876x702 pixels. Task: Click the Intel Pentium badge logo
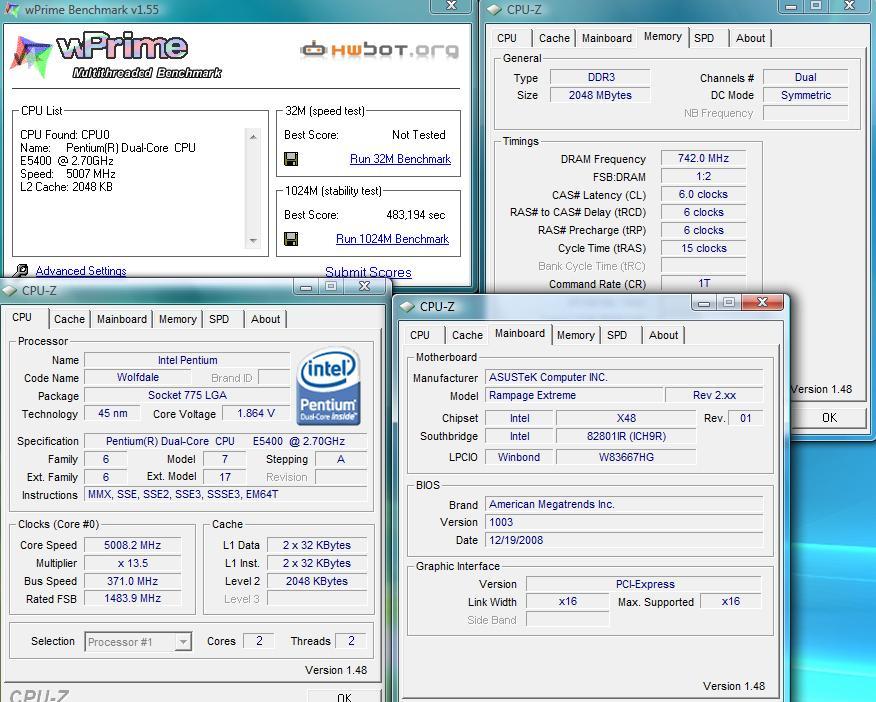click(x=328, y=386)
